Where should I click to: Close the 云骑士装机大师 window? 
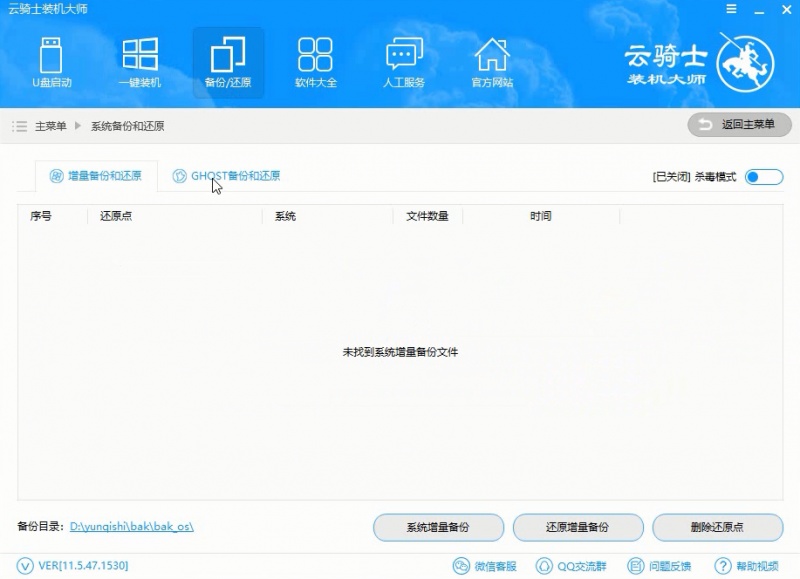[786, 10]
